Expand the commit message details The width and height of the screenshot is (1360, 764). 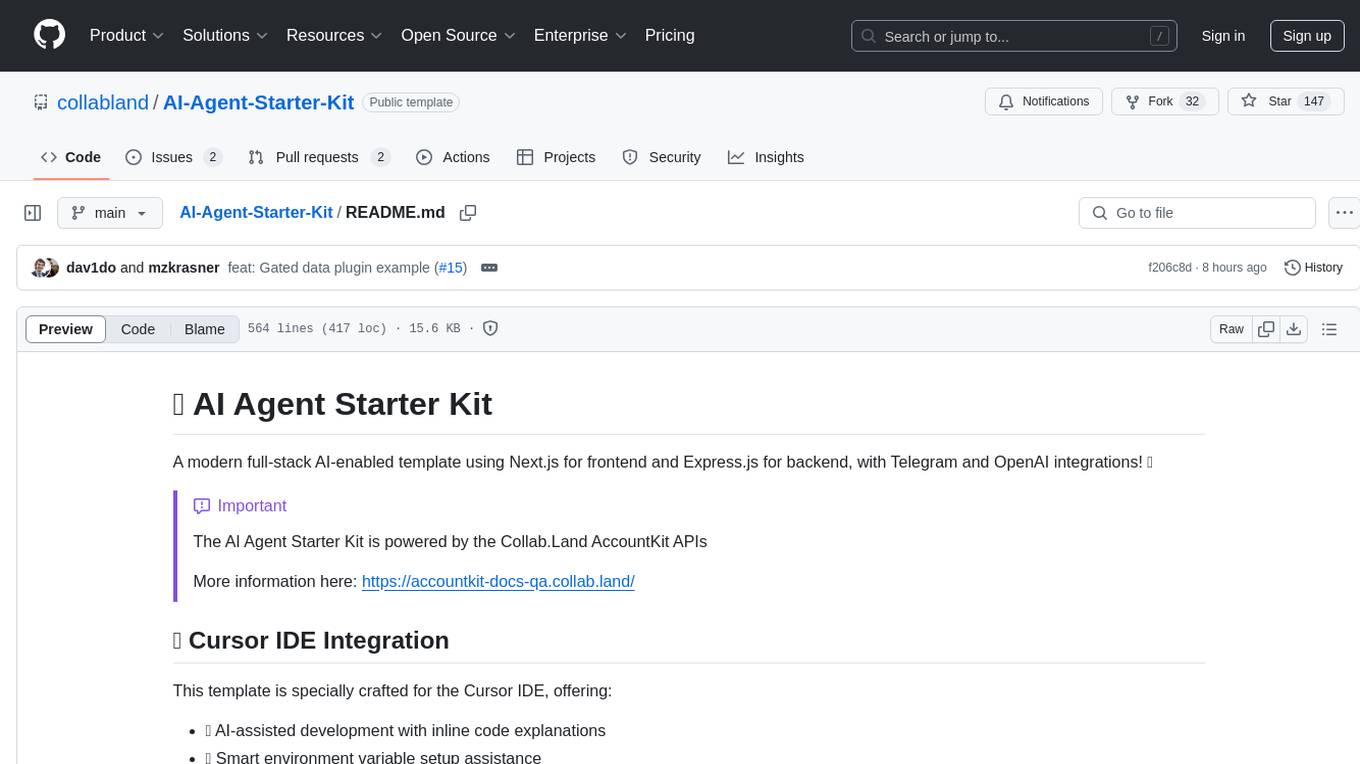click(489, 268)
